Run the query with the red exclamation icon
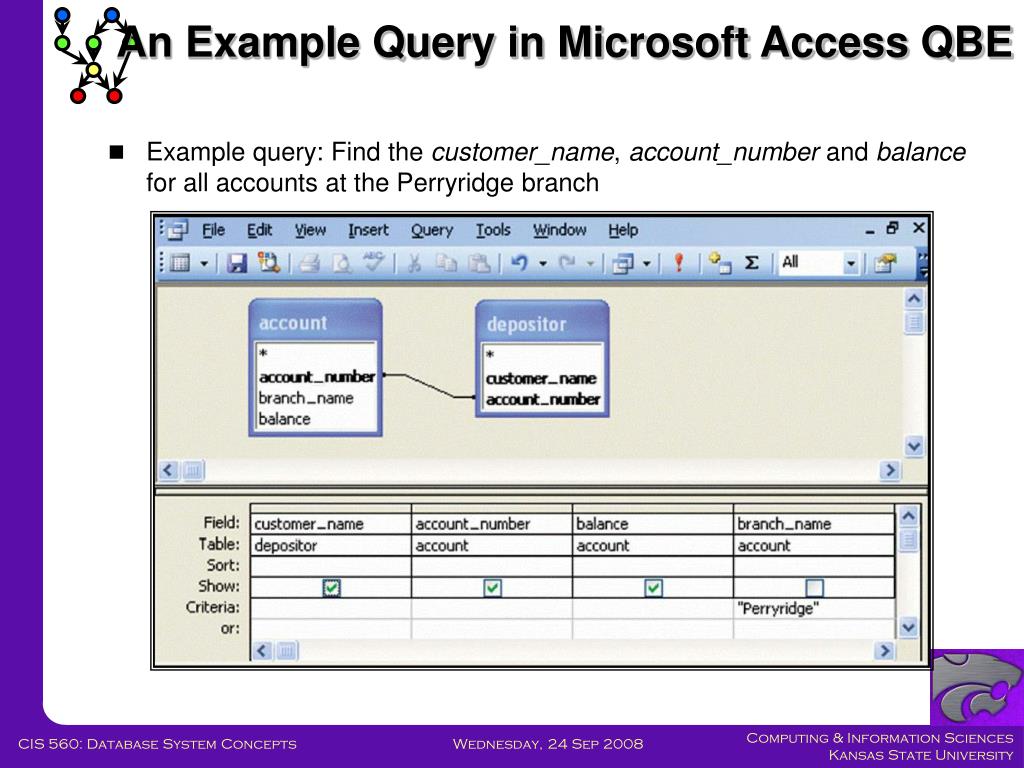 679,263
